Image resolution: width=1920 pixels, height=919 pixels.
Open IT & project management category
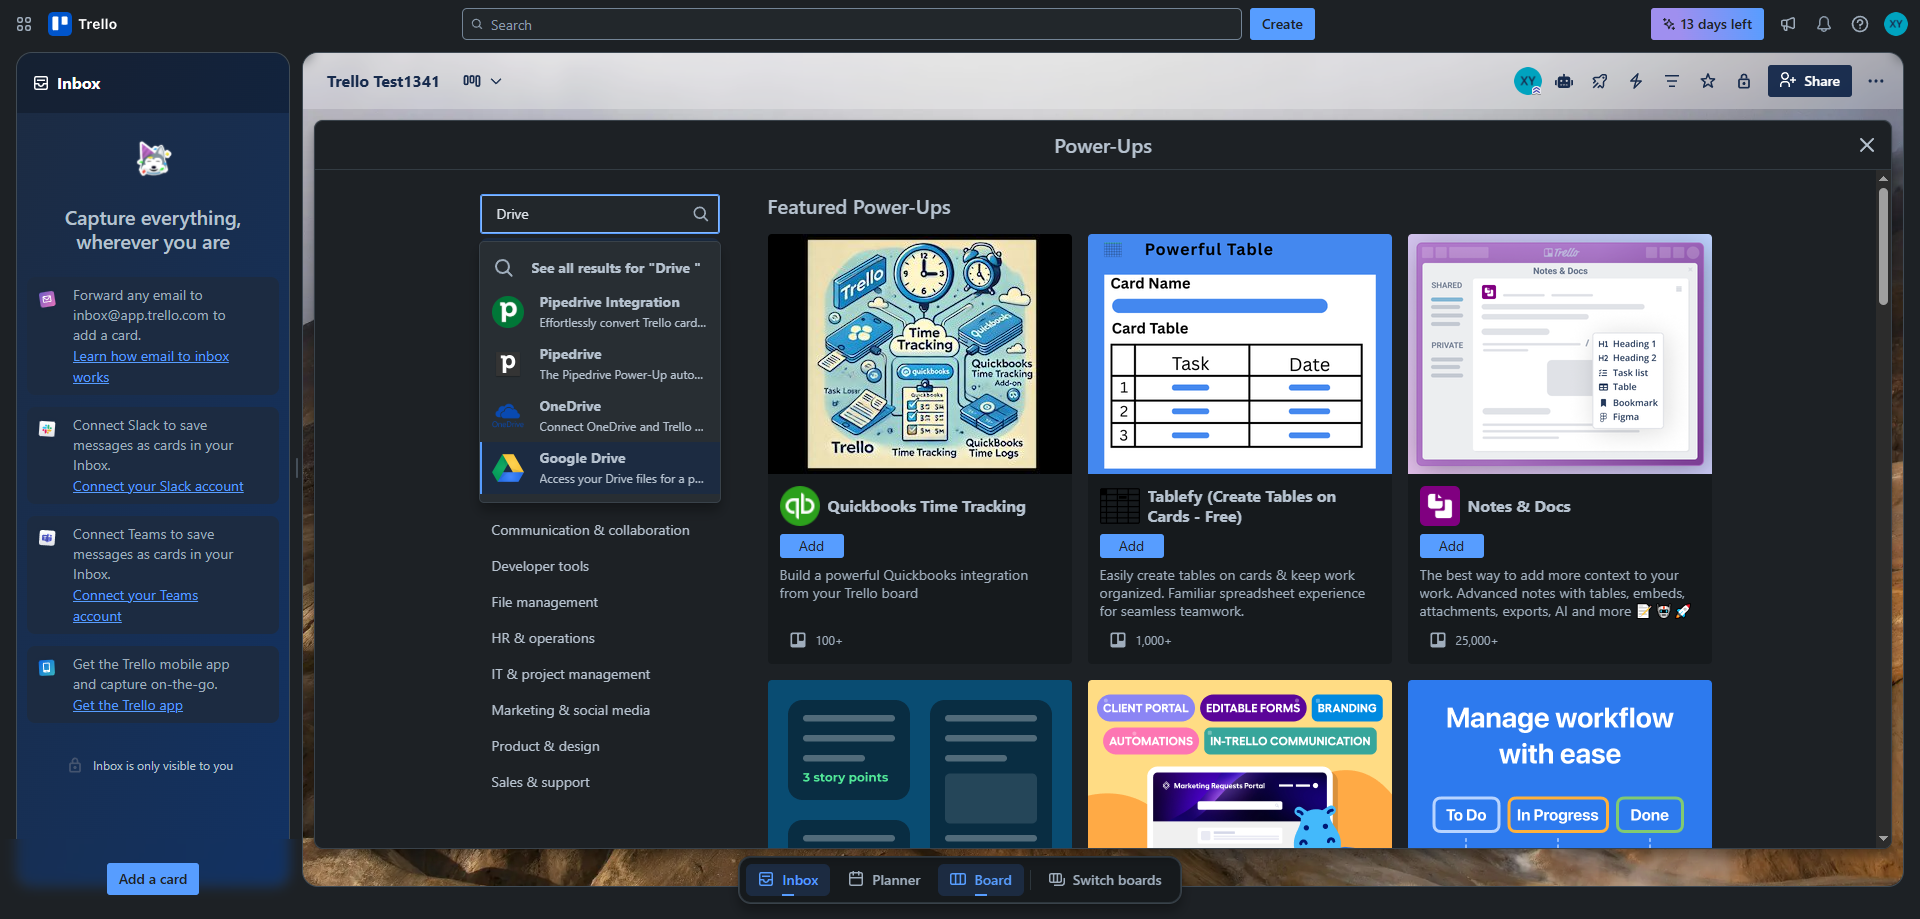tap(570, 674)
